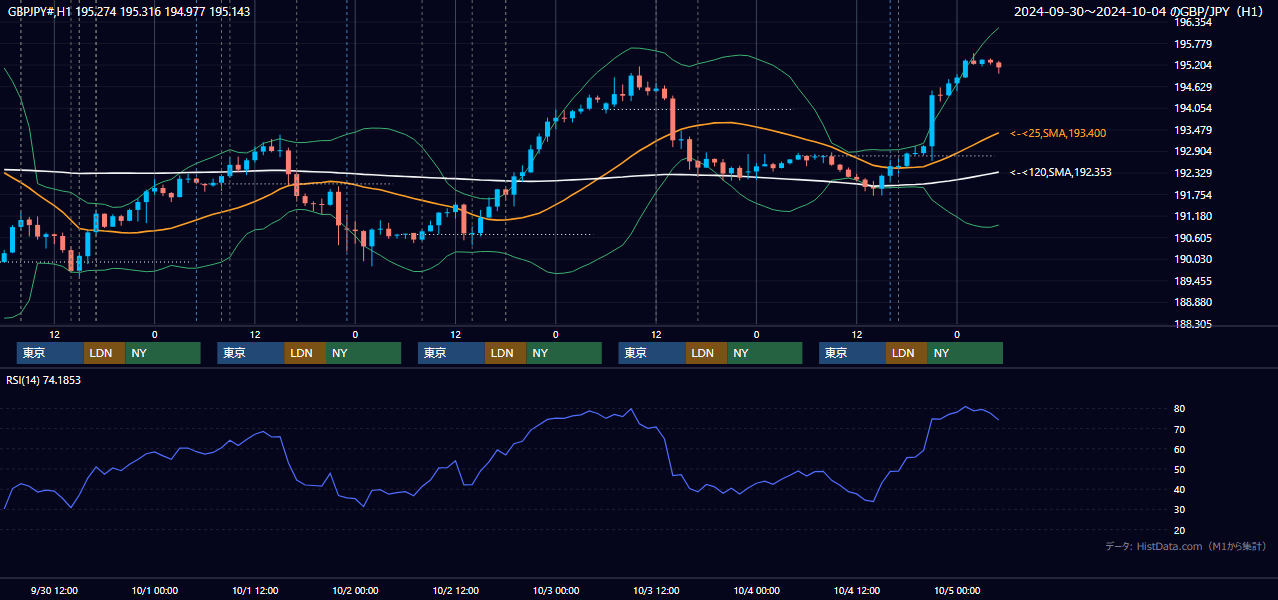Click the GBPJPY#,H1 price header text
This screenshot has width=1278, height=600.
[x=129, y=11]
